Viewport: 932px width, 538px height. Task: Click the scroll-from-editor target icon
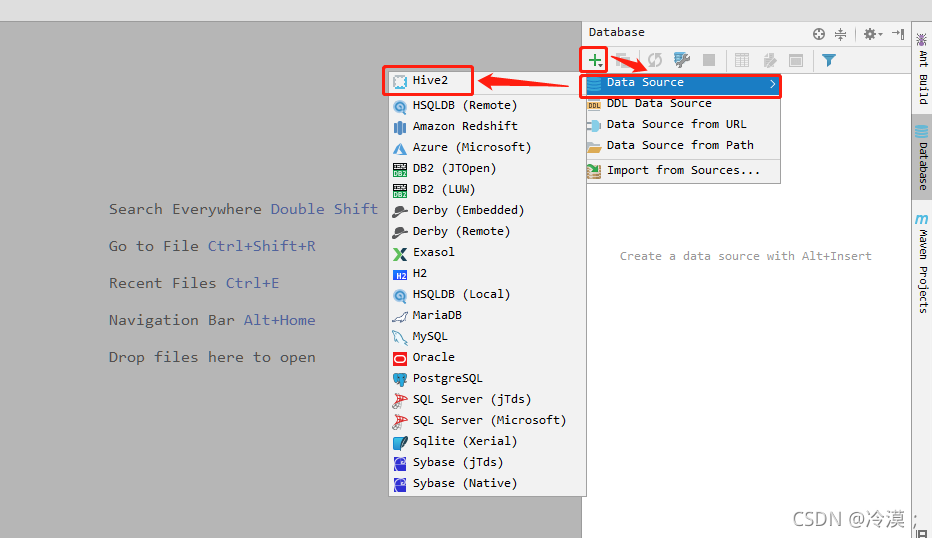pyautogui.click(x=819, y=34)
